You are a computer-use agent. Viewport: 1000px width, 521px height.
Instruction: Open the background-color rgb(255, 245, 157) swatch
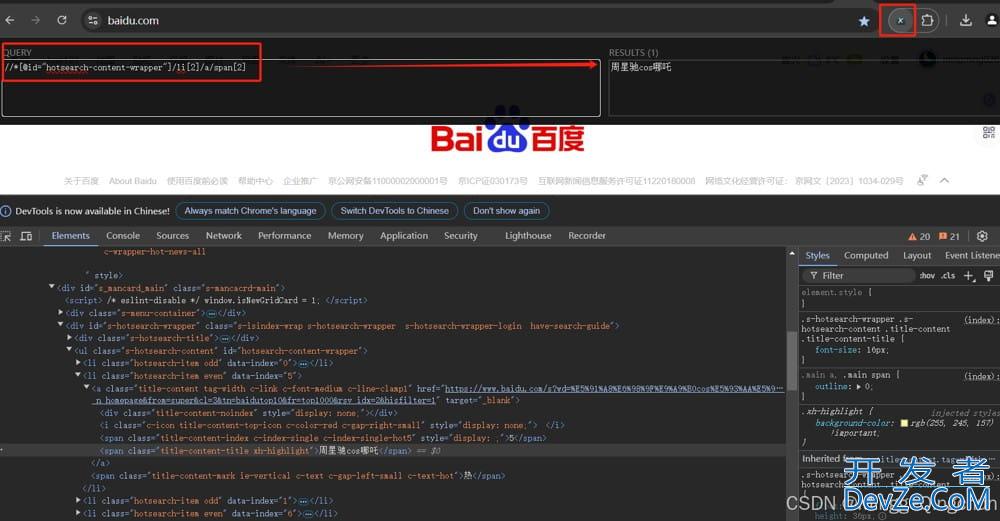click(x=904, y=423)
